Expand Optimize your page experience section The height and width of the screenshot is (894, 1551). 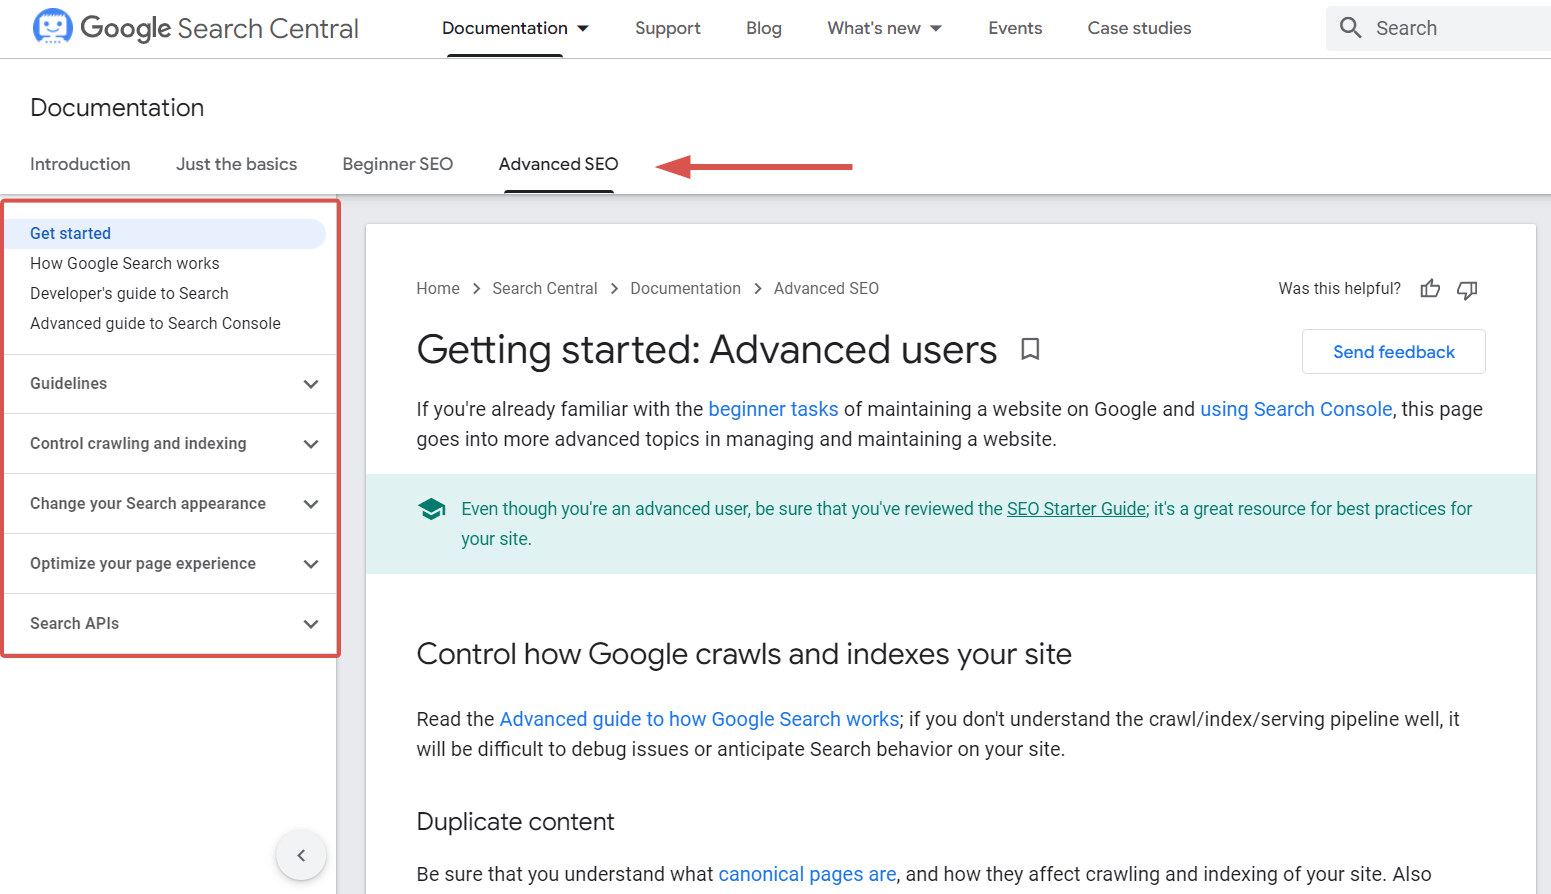click(171, 564)
